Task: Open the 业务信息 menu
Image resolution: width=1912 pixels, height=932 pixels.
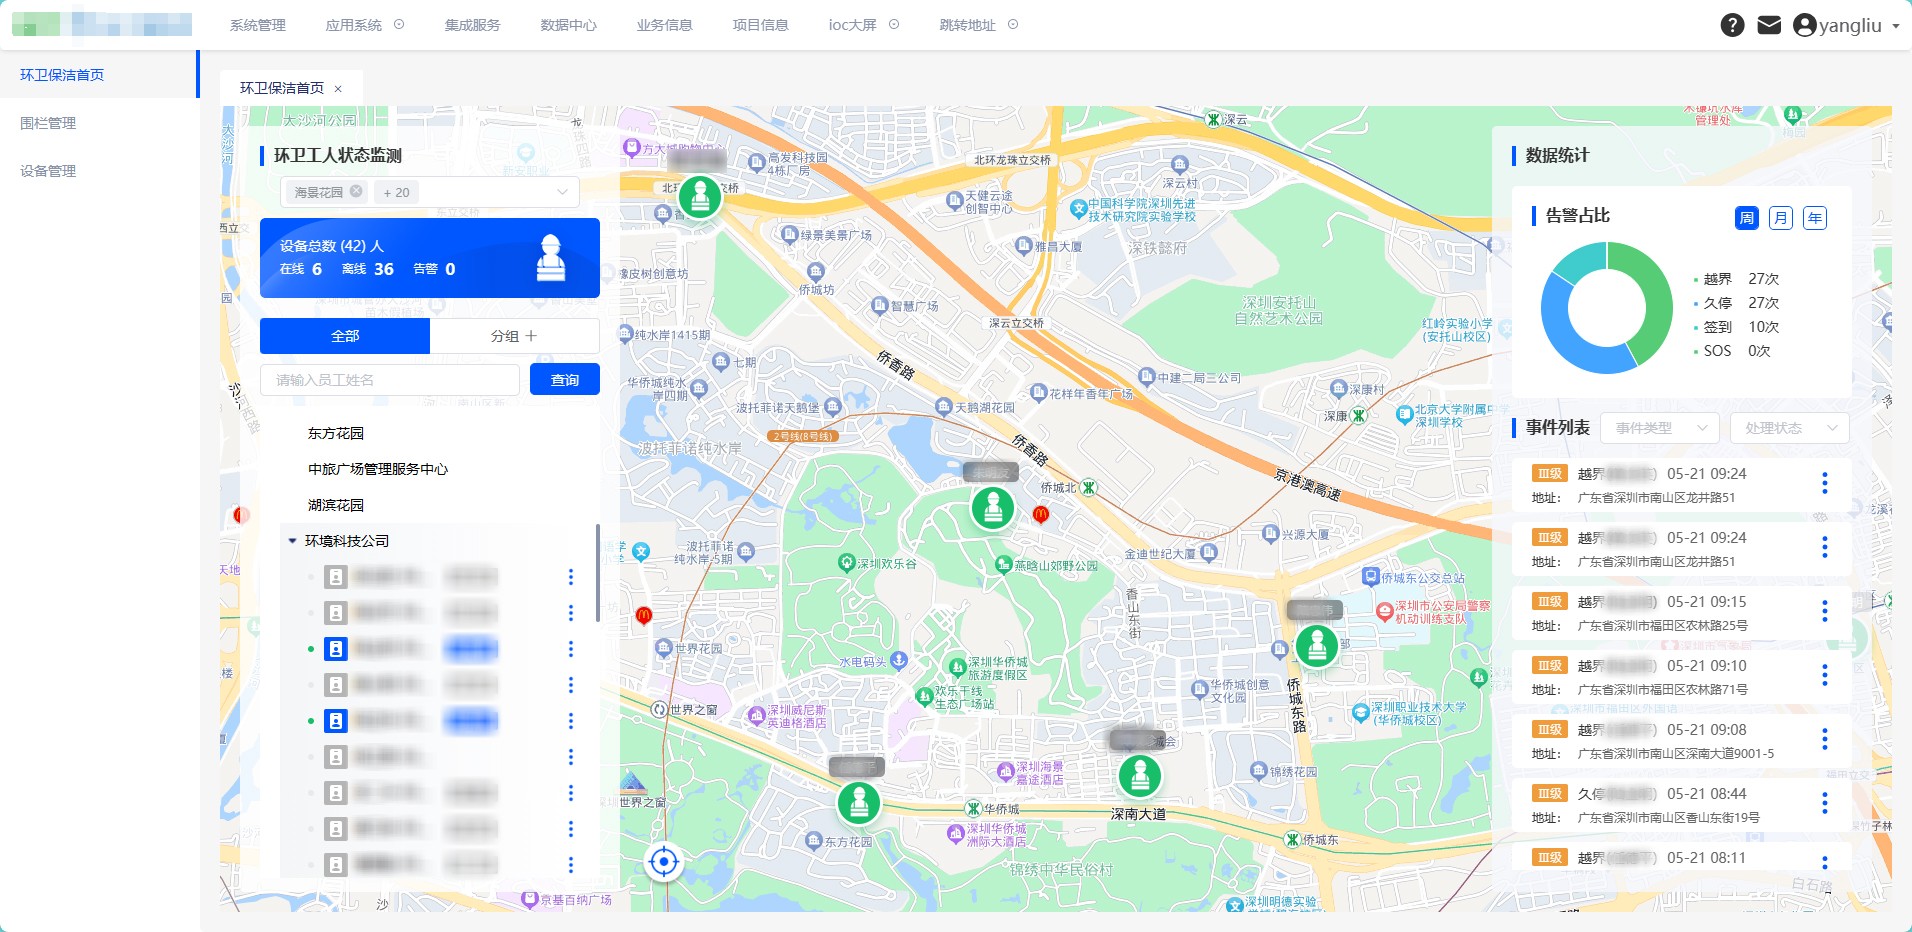Action: [x=664, y=25]
